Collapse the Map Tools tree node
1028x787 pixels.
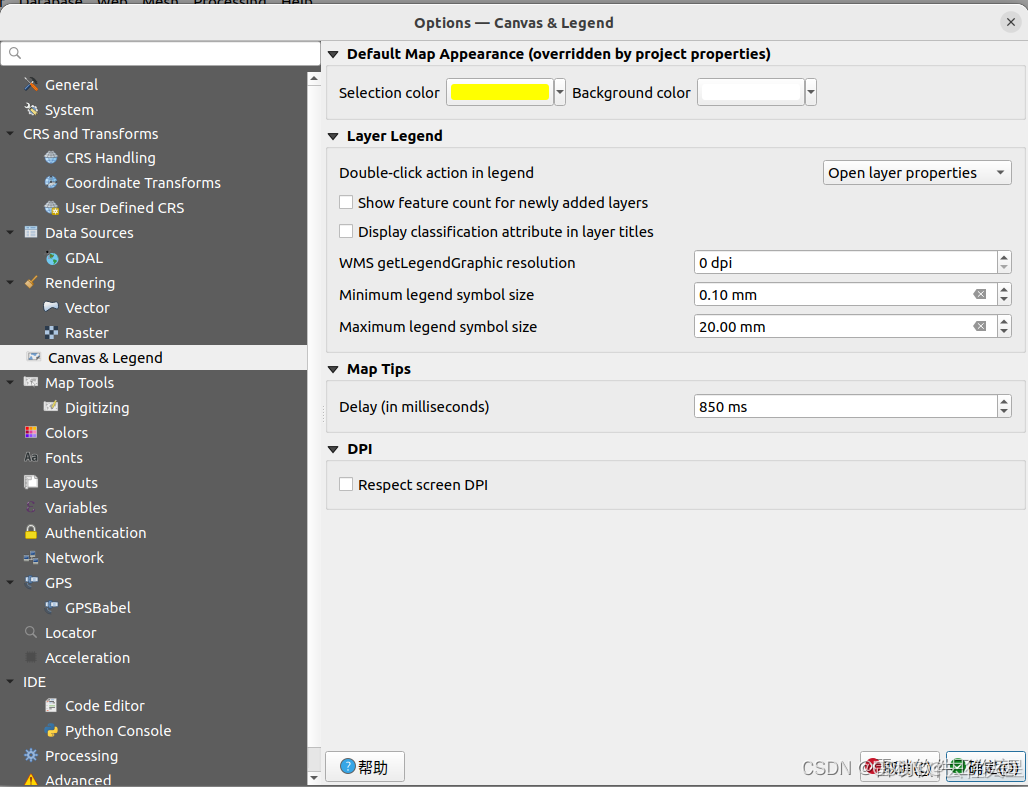(10, 382)
